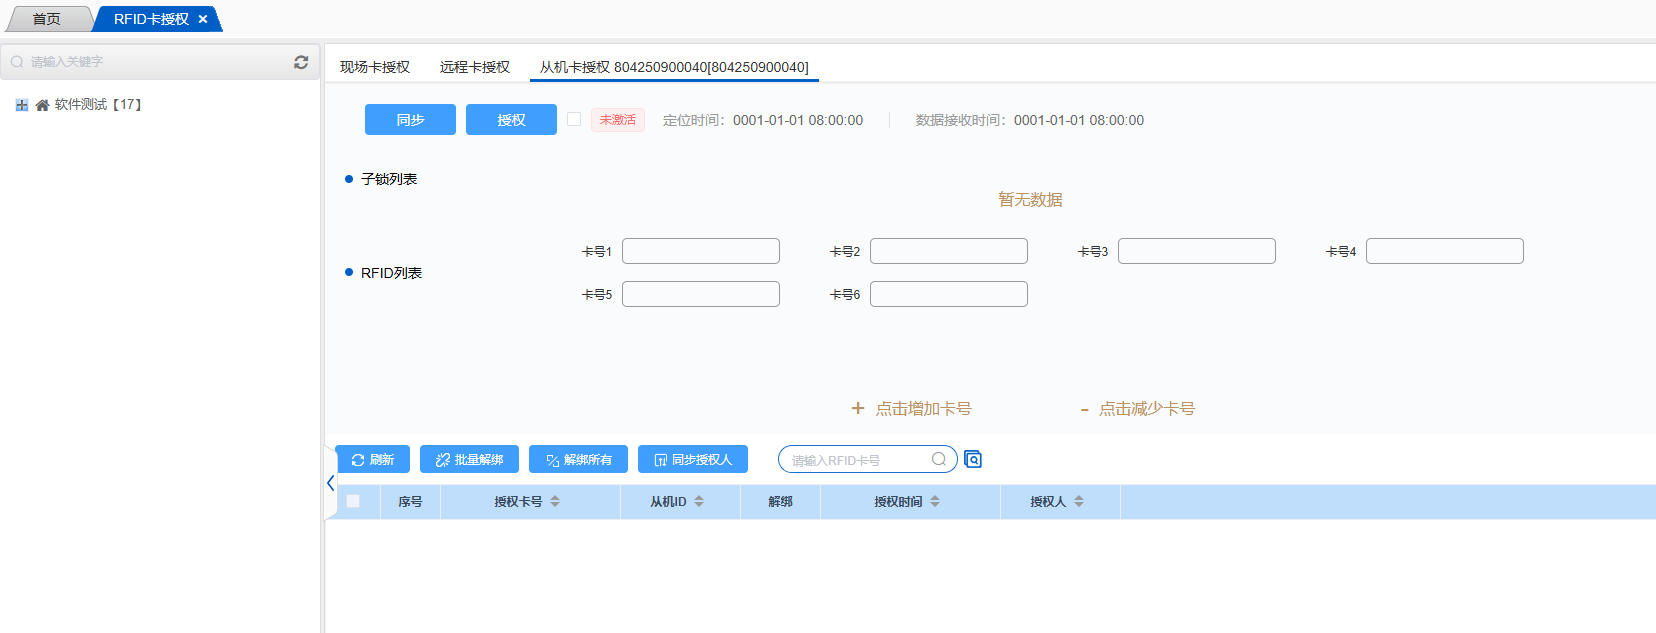The width and height of the screenshot is (1656, 633).
Task: Sort by 授权卡号 column
Action: pos(555,501)
